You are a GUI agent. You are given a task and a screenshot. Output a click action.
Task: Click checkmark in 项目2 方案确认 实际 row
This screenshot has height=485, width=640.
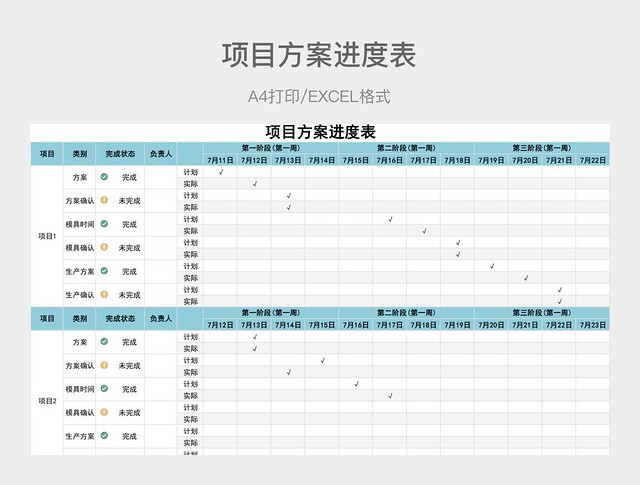point(289,372)
